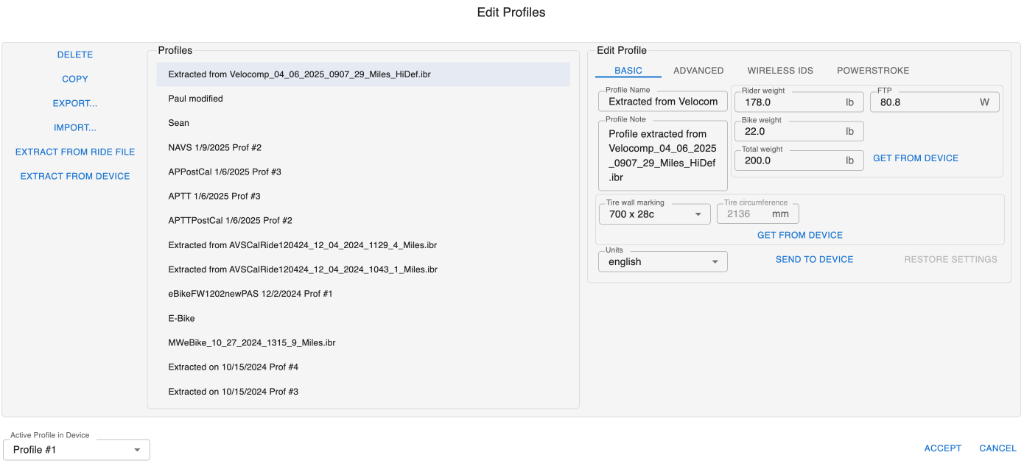Click the Rider weight input field
Screen dimensions: 1024x469
point(790,102)
